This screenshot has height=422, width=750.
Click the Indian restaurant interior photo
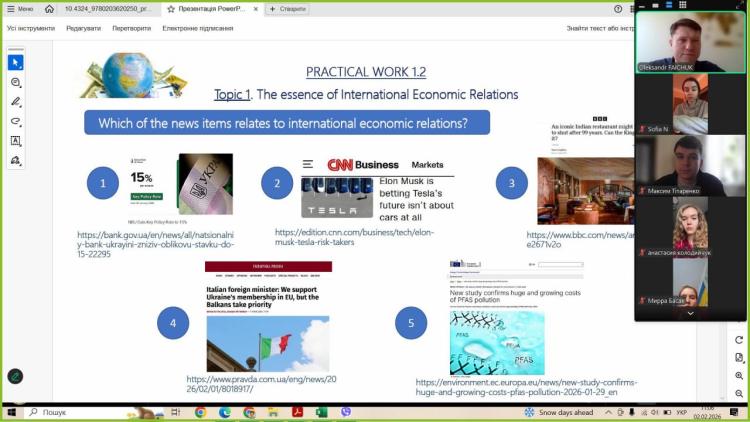point(586,191)
